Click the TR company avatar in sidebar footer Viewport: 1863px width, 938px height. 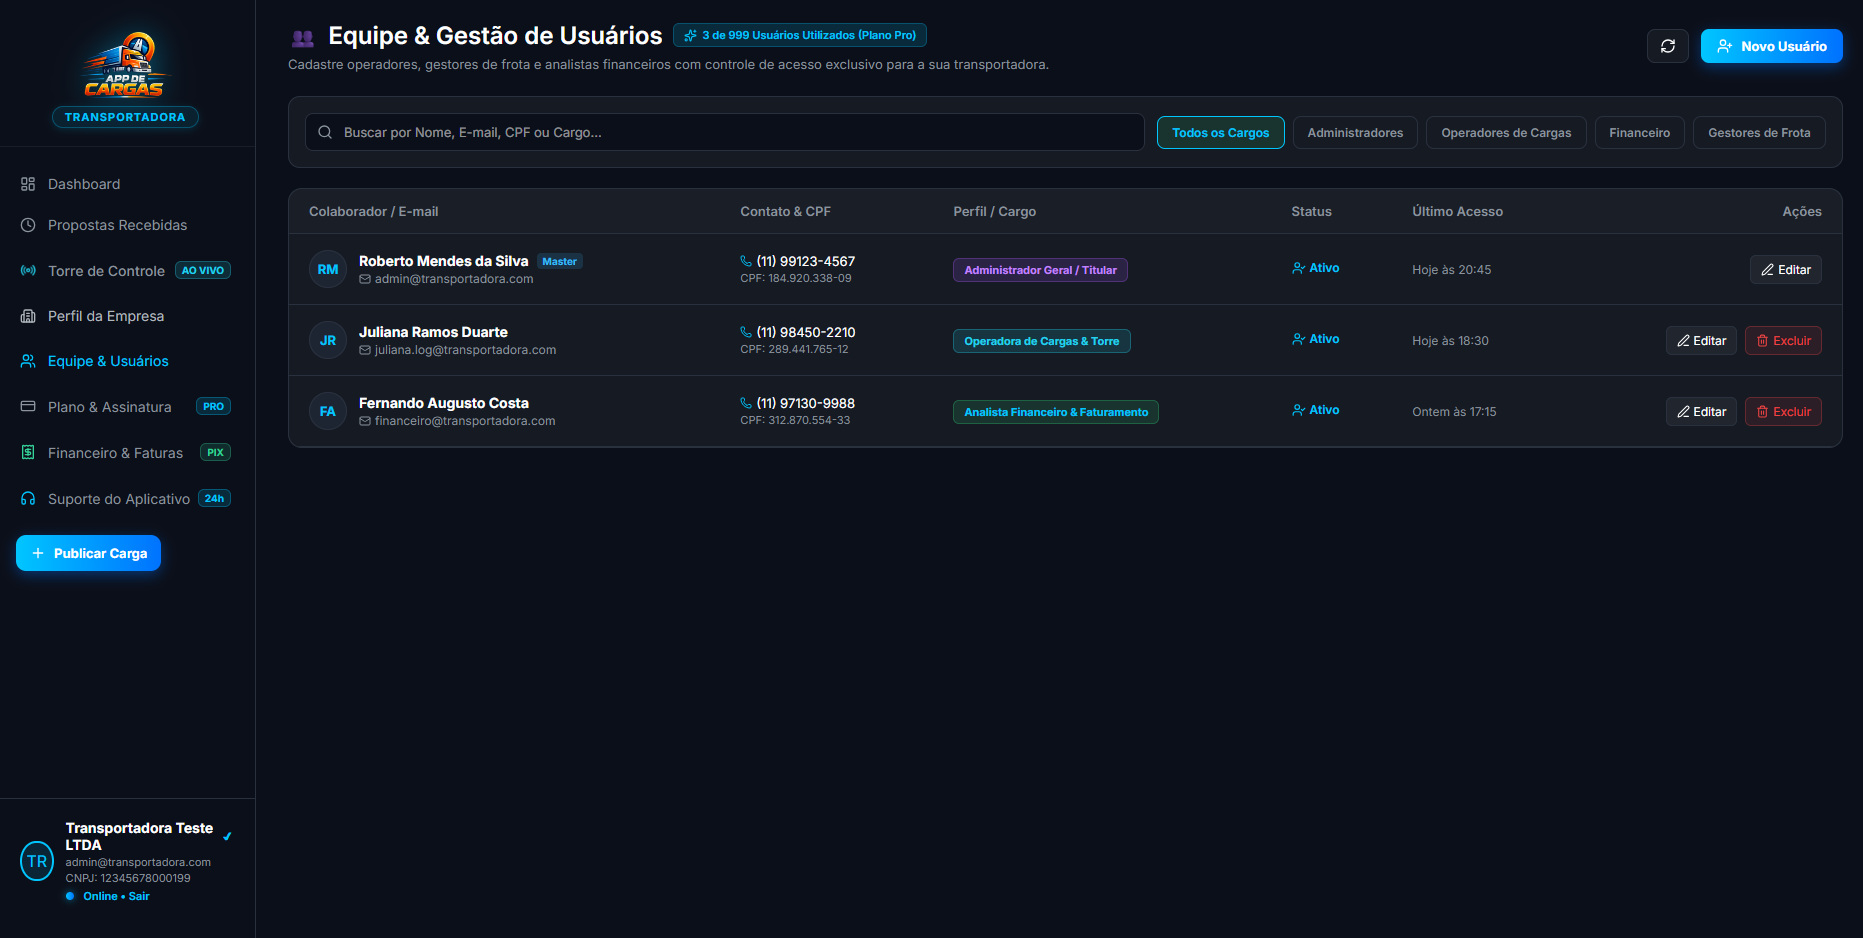(x=37, y=861)
